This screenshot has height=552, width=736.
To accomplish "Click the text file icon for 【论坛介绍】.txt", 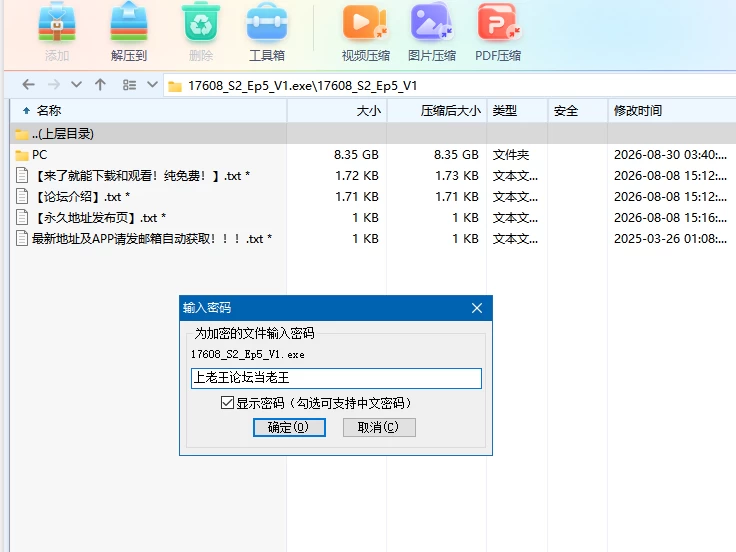I will 22,196.
